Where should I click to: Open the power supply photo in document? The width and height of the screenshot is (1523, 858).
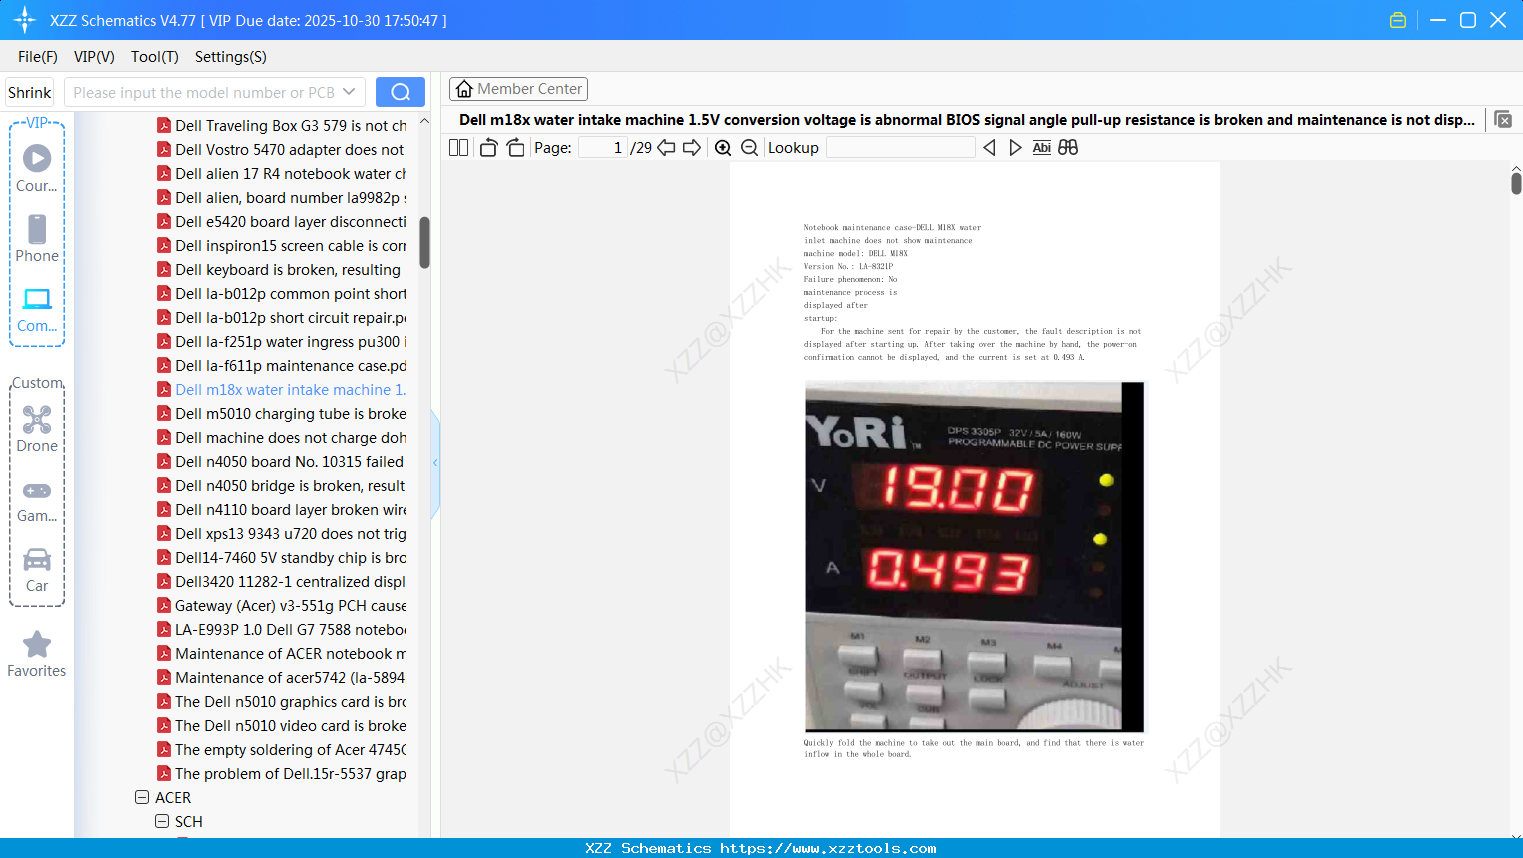pos(974,556)
